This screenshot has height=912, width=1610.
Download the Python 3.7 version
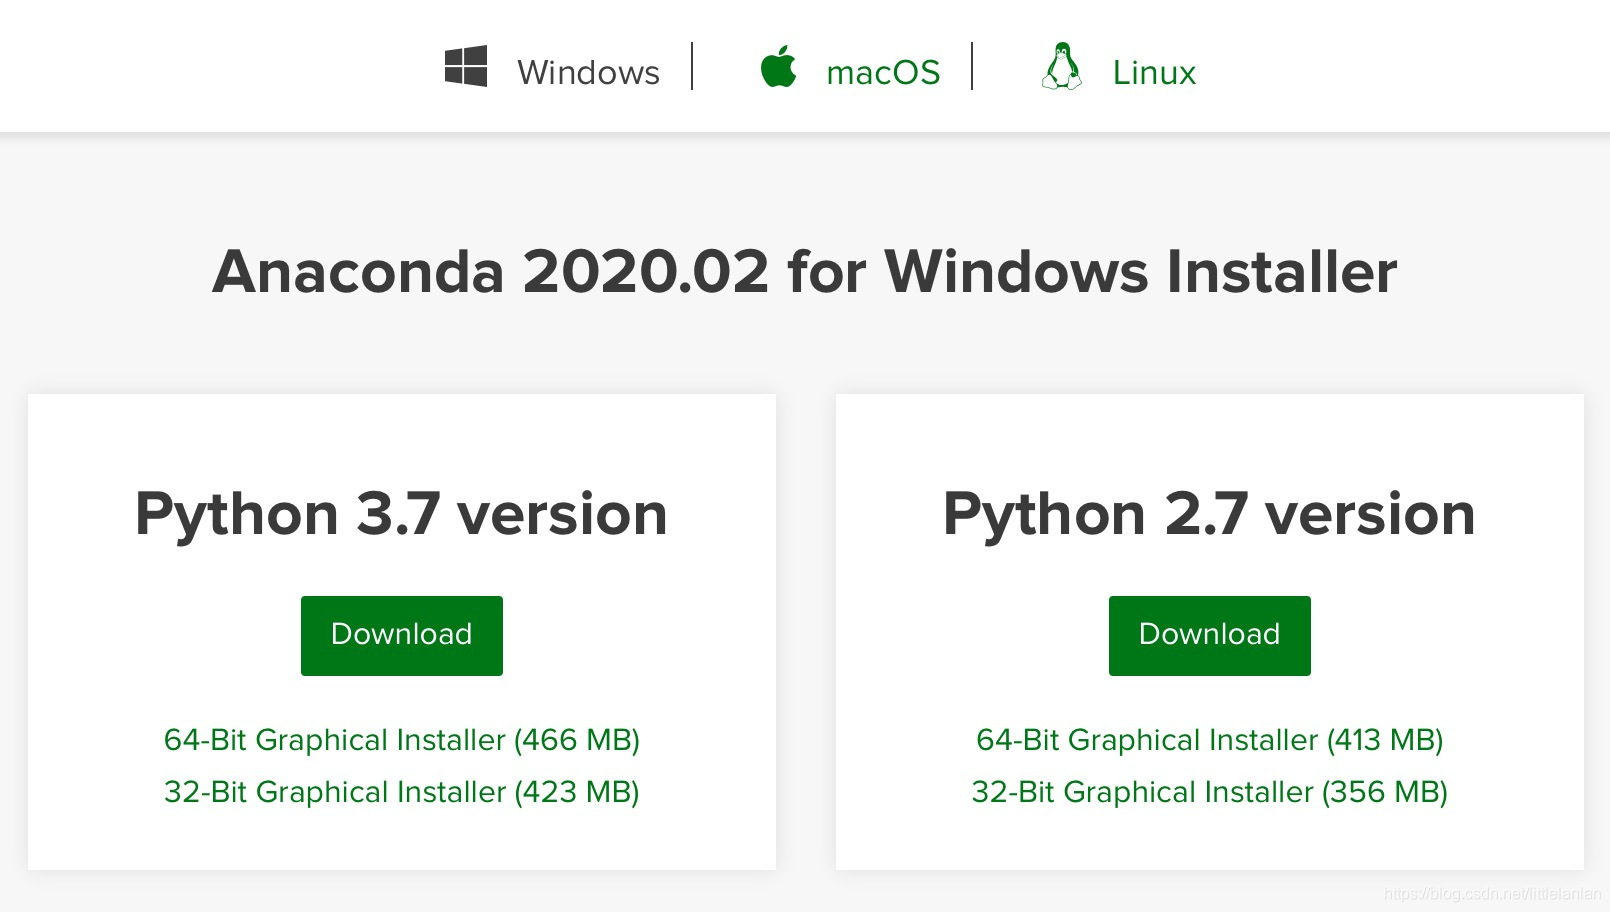coord(402,636)
